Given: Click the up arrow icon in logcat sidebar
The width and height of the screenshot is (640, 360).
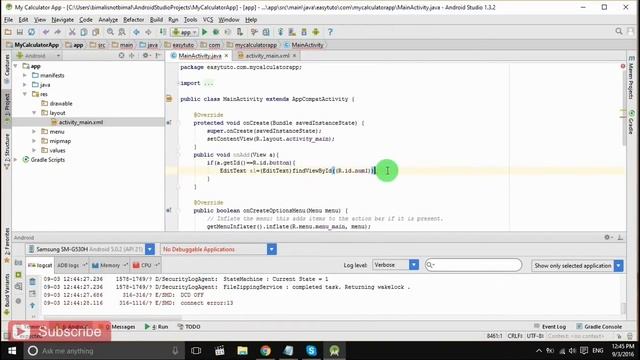Looking at the screenshot, I should pos(33,305).
